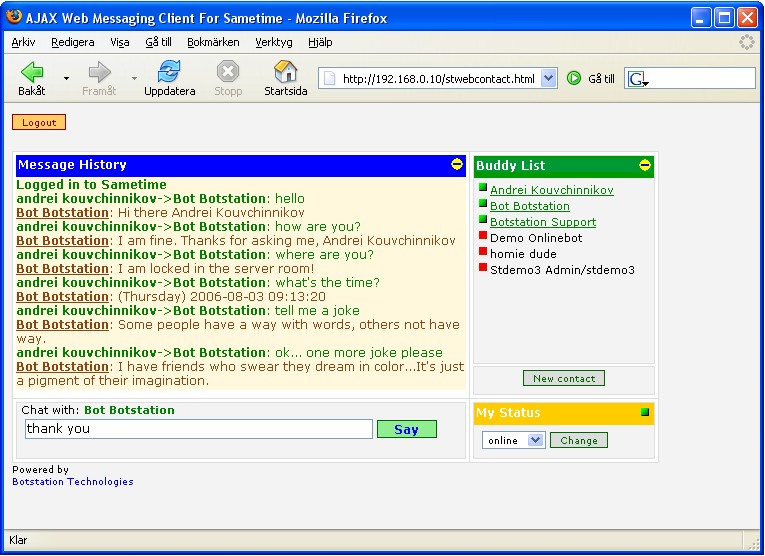Click the Firefox logo in title bar
The image size is (765, 556).
coord(14,16)
